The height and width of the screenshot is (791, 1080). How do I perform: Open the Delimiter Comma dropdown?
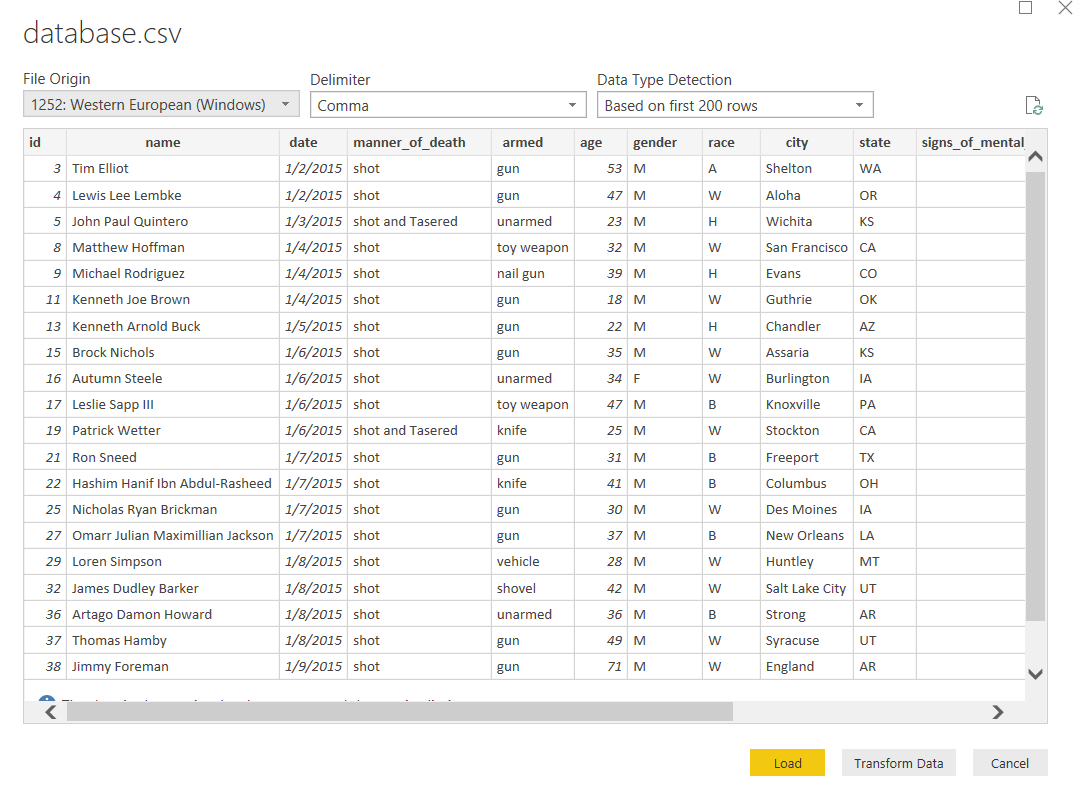tap(448, 105)
